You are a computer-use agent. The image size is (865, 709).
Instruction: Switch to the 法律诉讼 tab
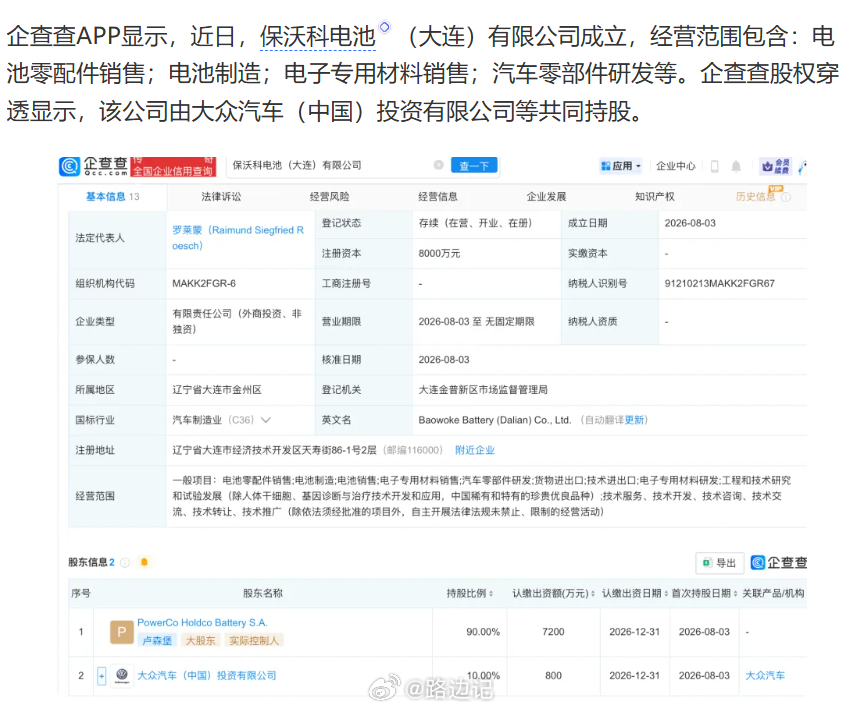pos(221,196)
